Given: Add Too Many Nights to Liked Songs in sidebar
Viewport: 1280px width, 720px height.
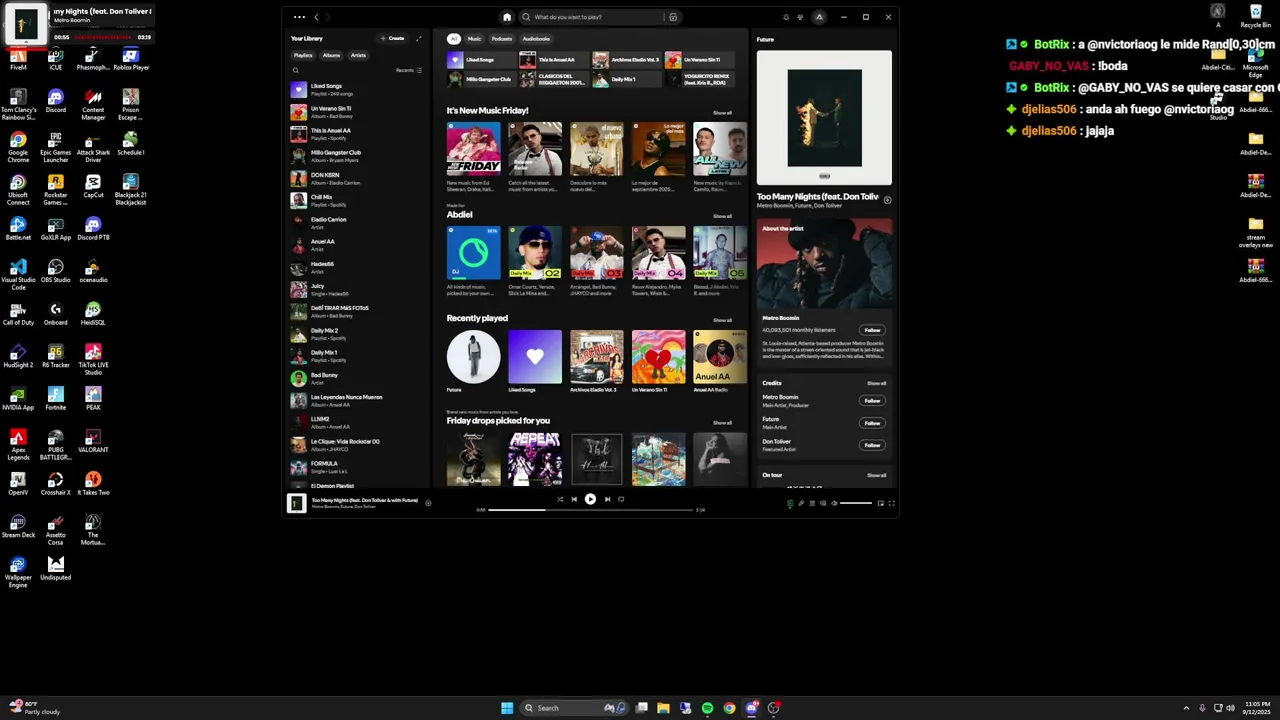Looking at the screenshot, I should [x=887, y=199].
